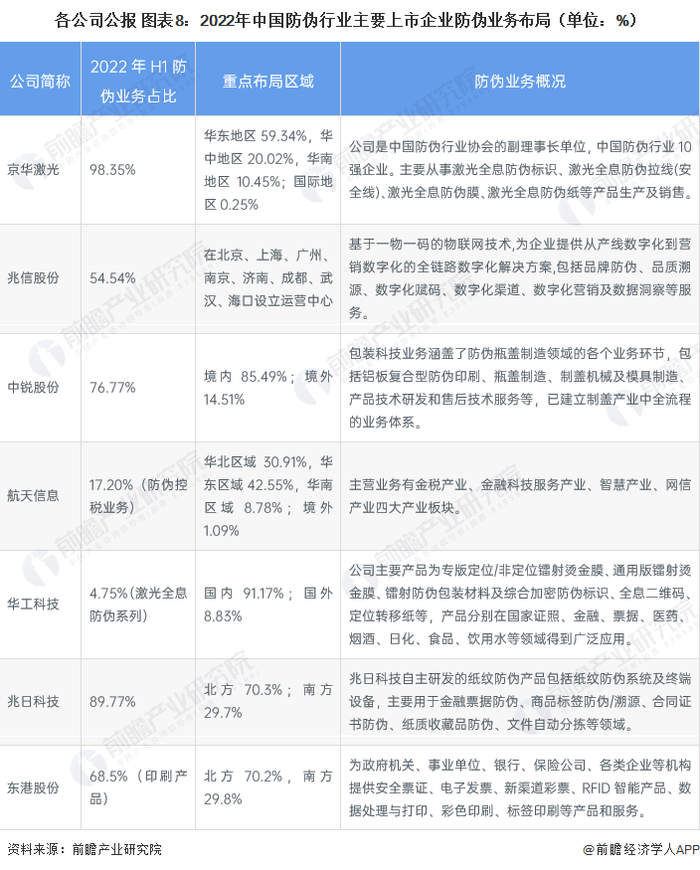700x870 pixels.
Task: Click the 17.20%(防伪控税业务) cell
Action: point(138,496)
